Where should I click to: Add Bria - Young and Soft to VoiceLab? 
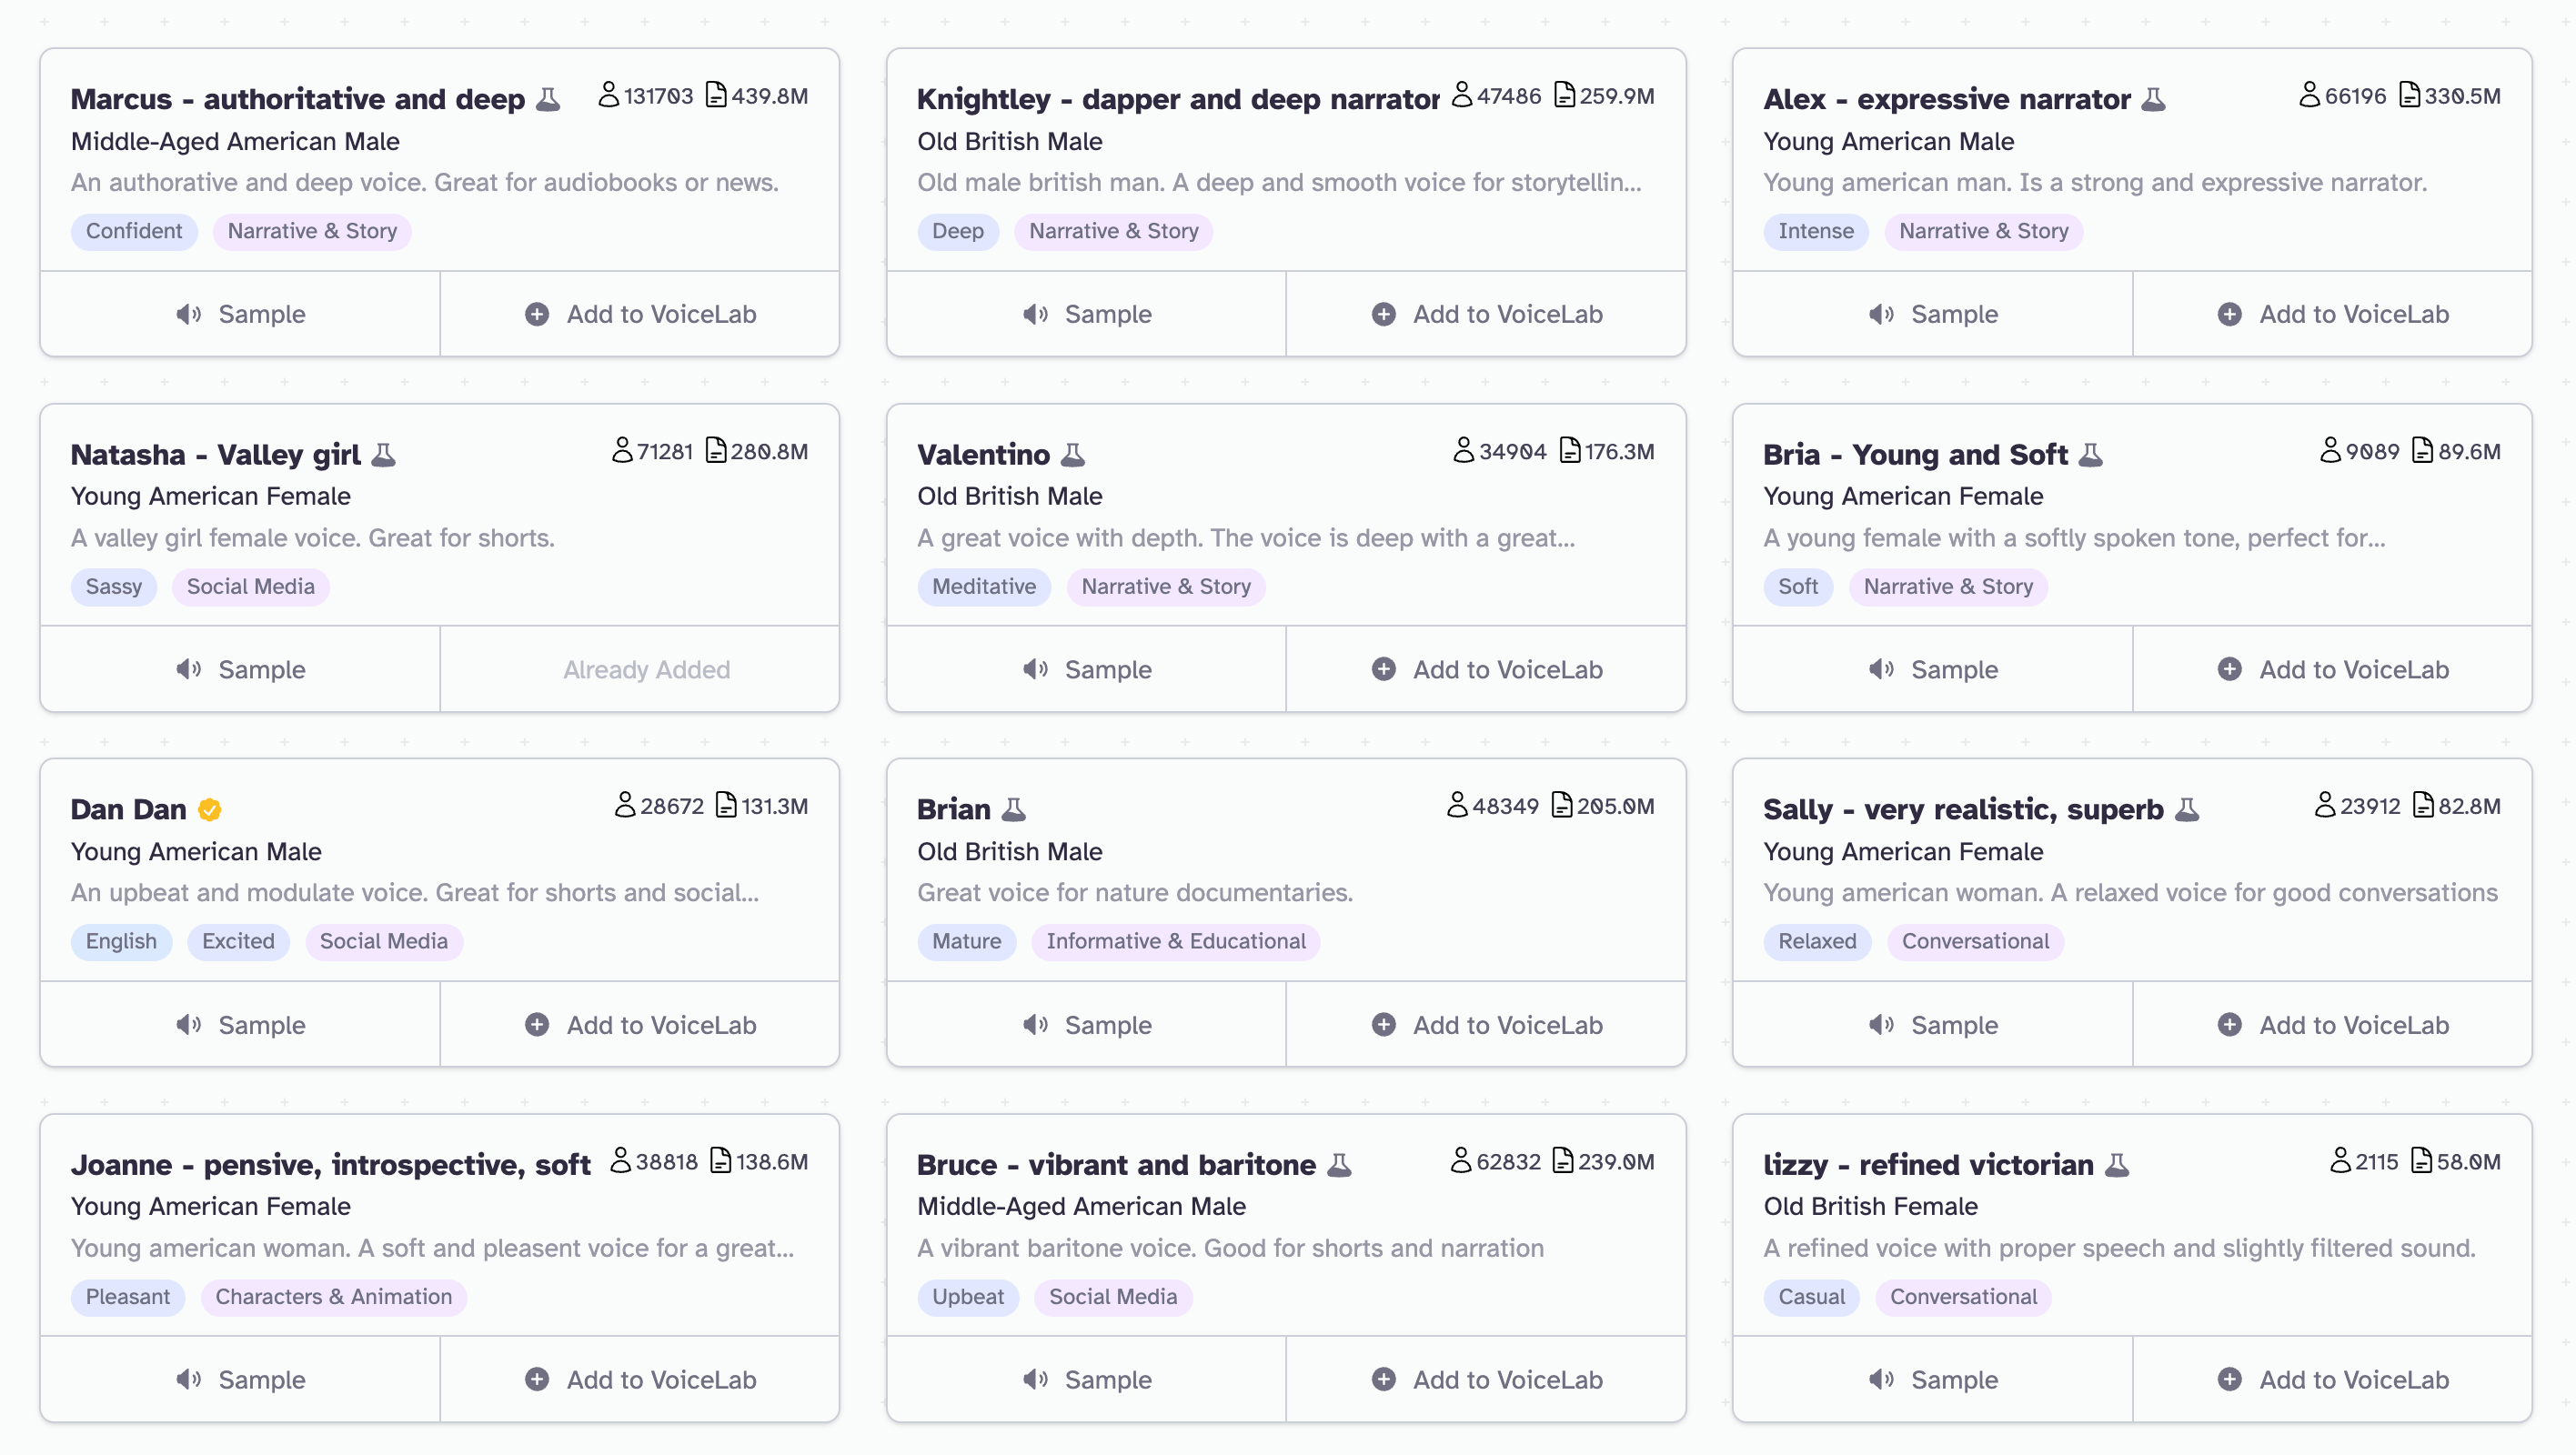pos(2332,669)
